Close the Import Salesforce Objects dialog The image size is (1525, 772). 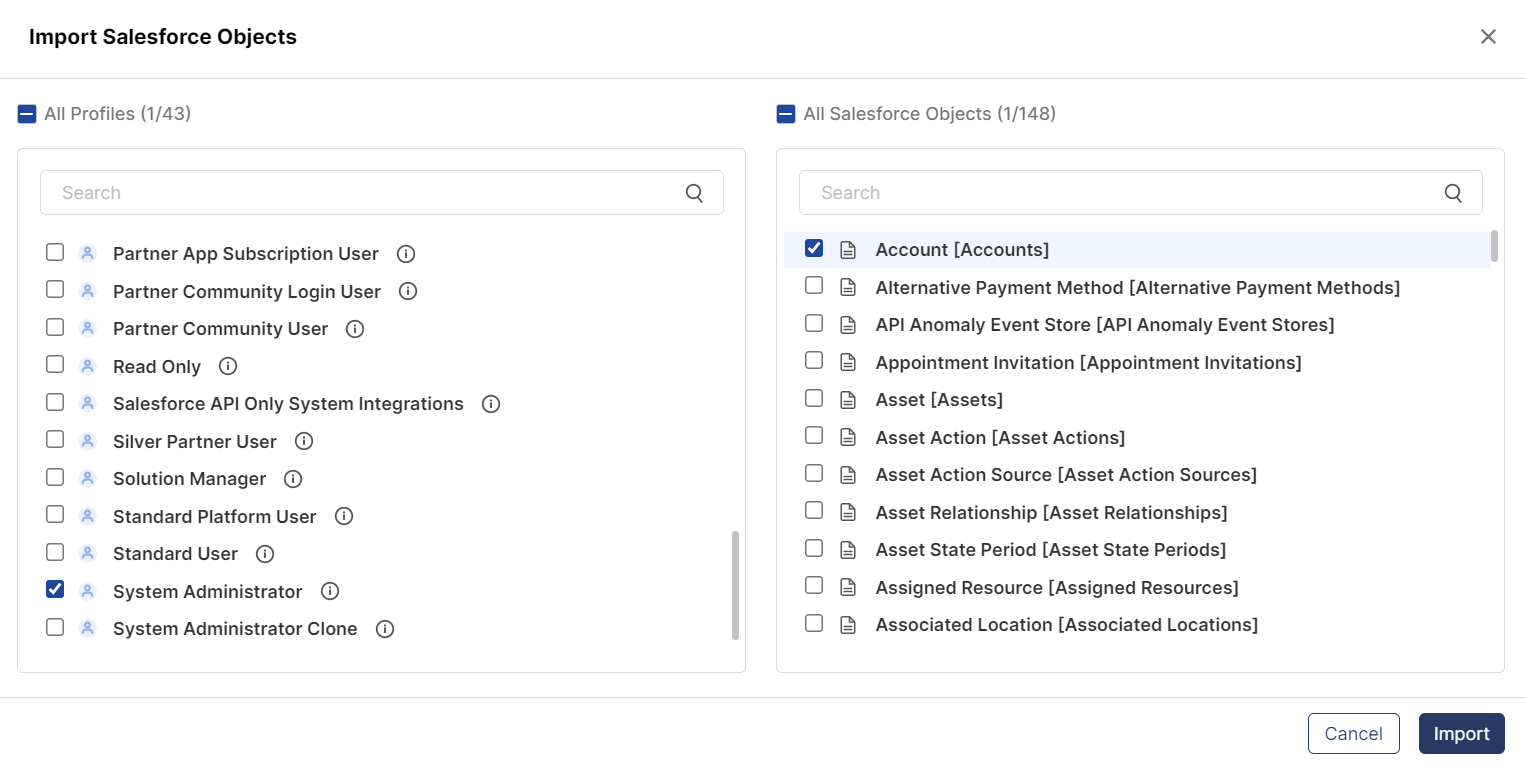tap(1489, 37)
